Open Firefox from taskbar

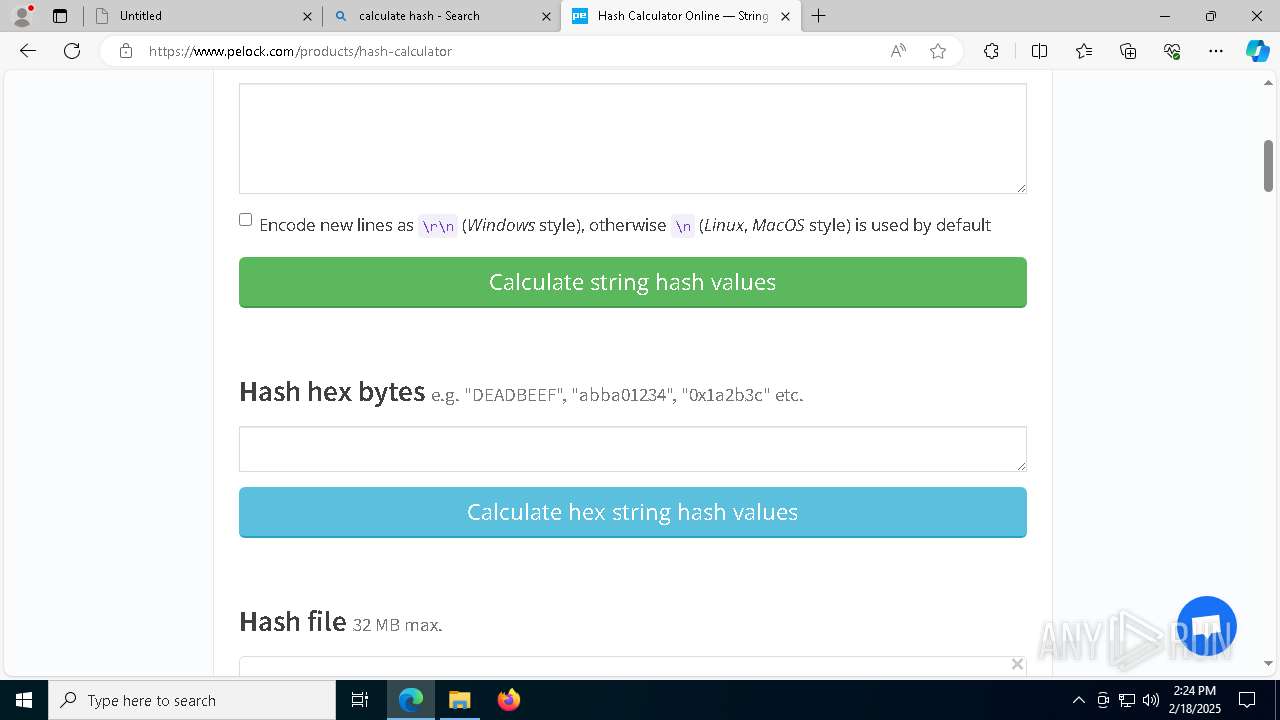coord(508,700)
